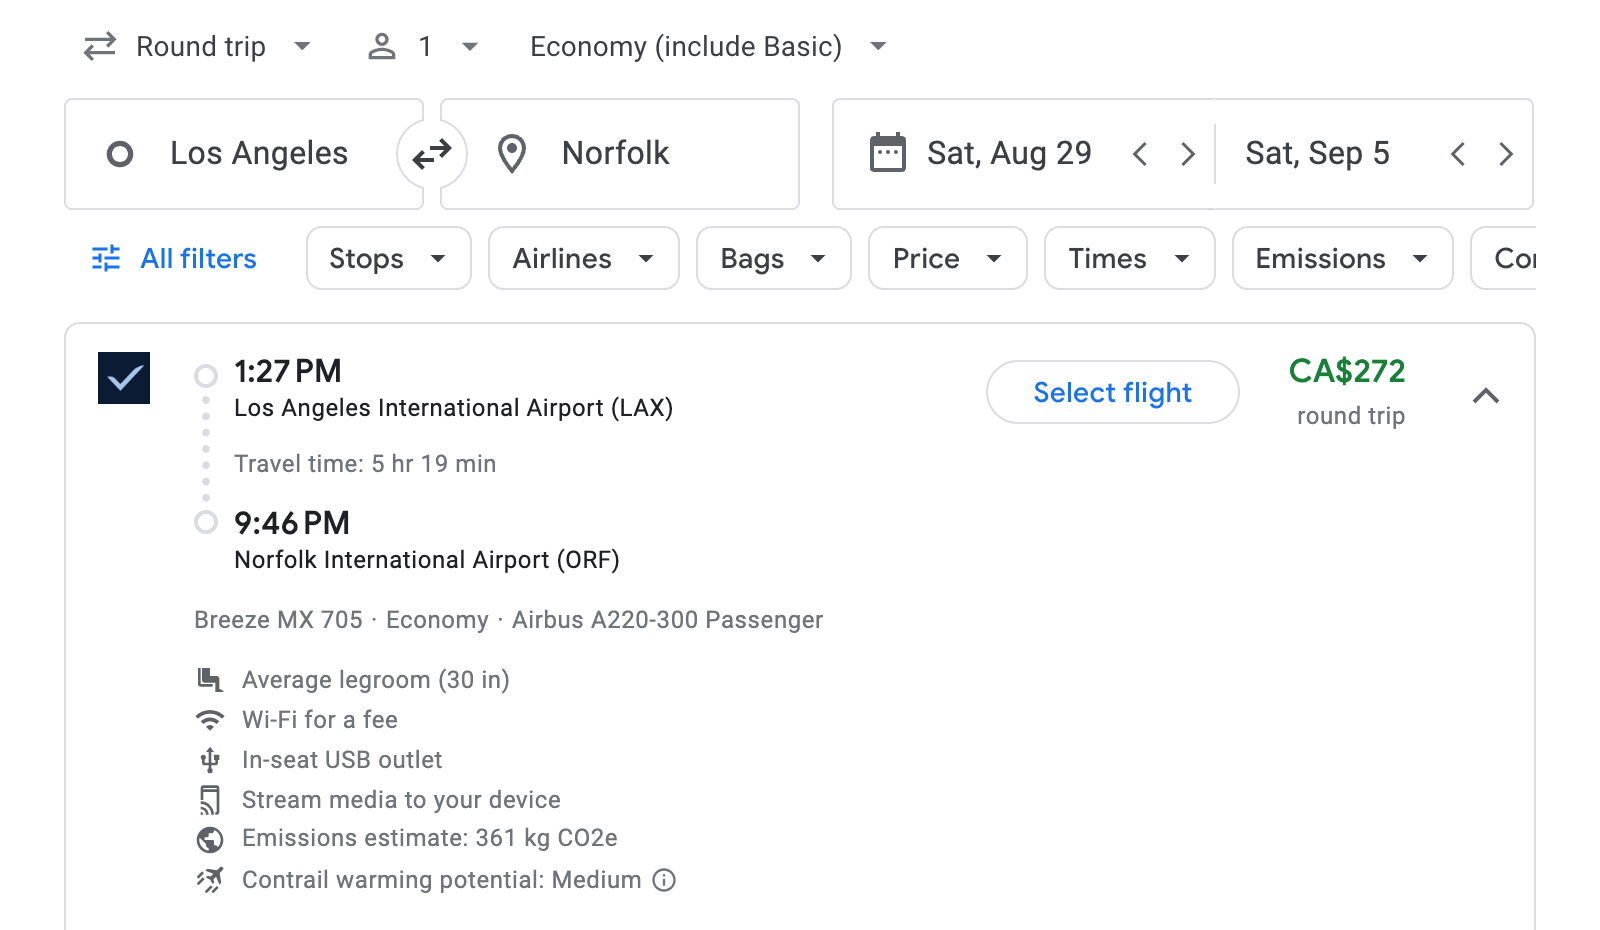Click the Wi-Fi amenity icon
Viewport: 1600px width, 930px height.
click(210, 719)
